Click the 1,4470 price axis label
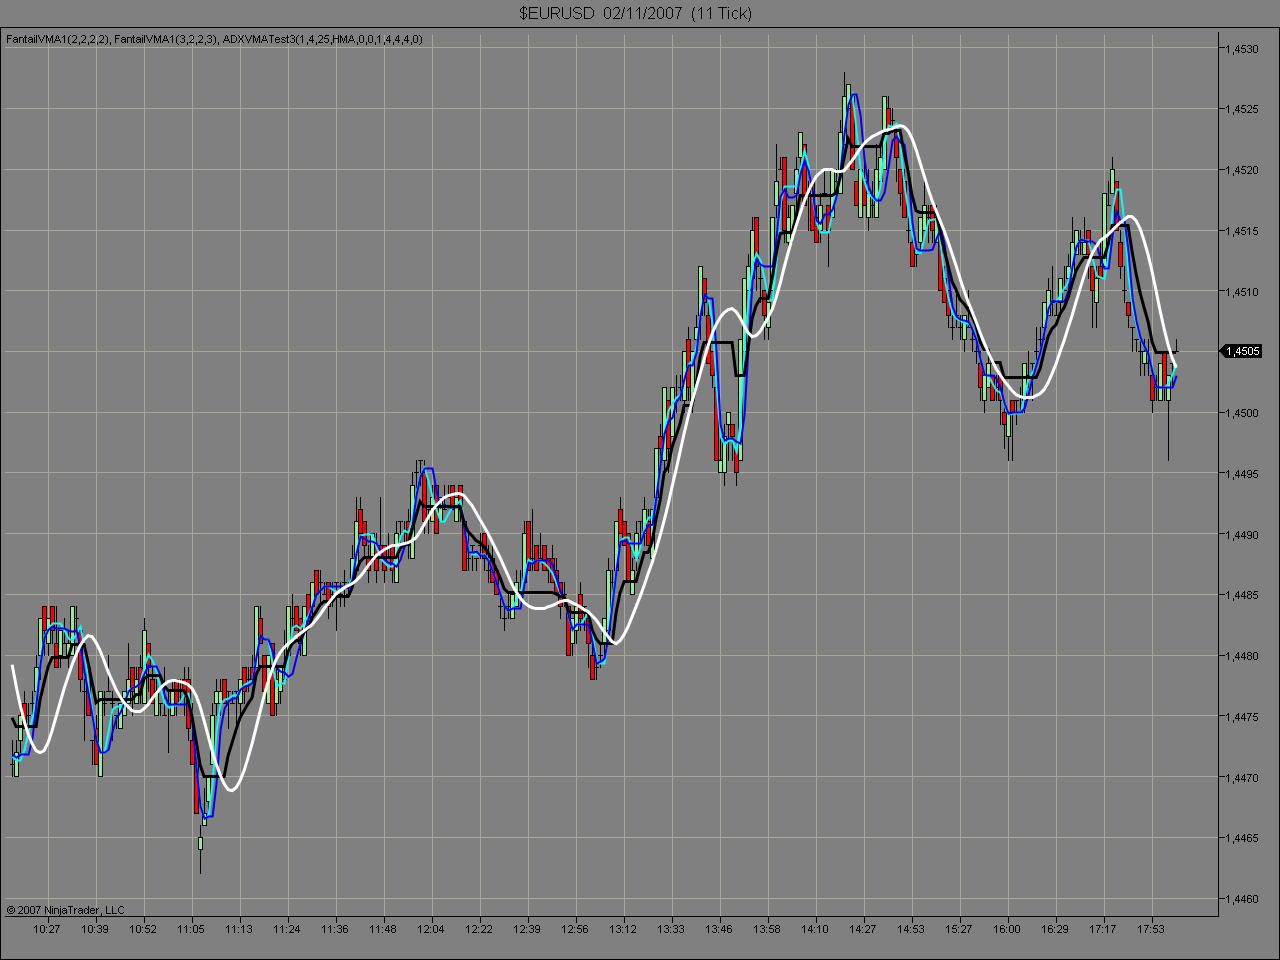The height and width of the screenshot is (960, 1280). point(1243,777)
